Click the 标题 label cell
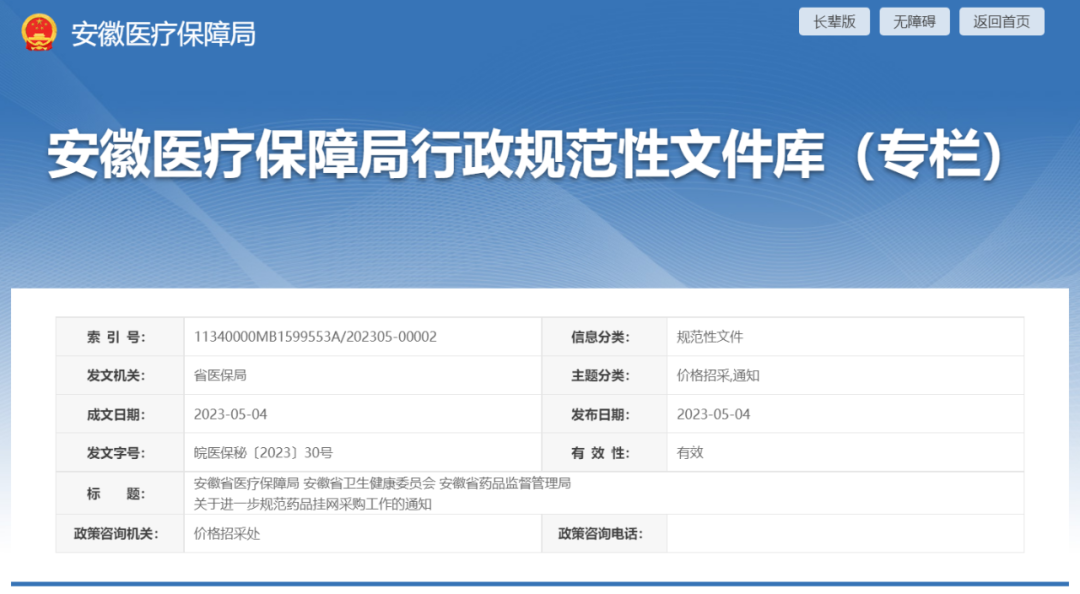The width and height of the screenshot is (1080, 594). click(x=120, y=493)
